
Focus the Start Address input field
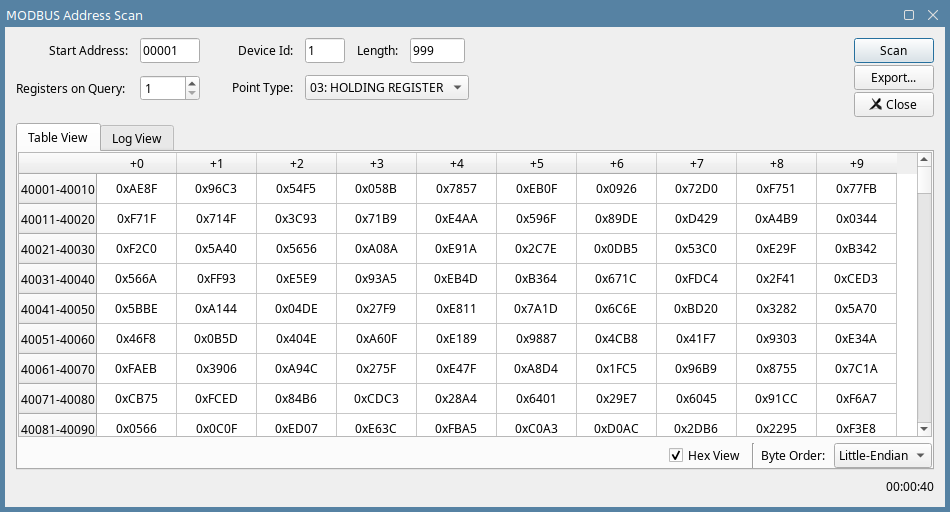pos(170,51)
